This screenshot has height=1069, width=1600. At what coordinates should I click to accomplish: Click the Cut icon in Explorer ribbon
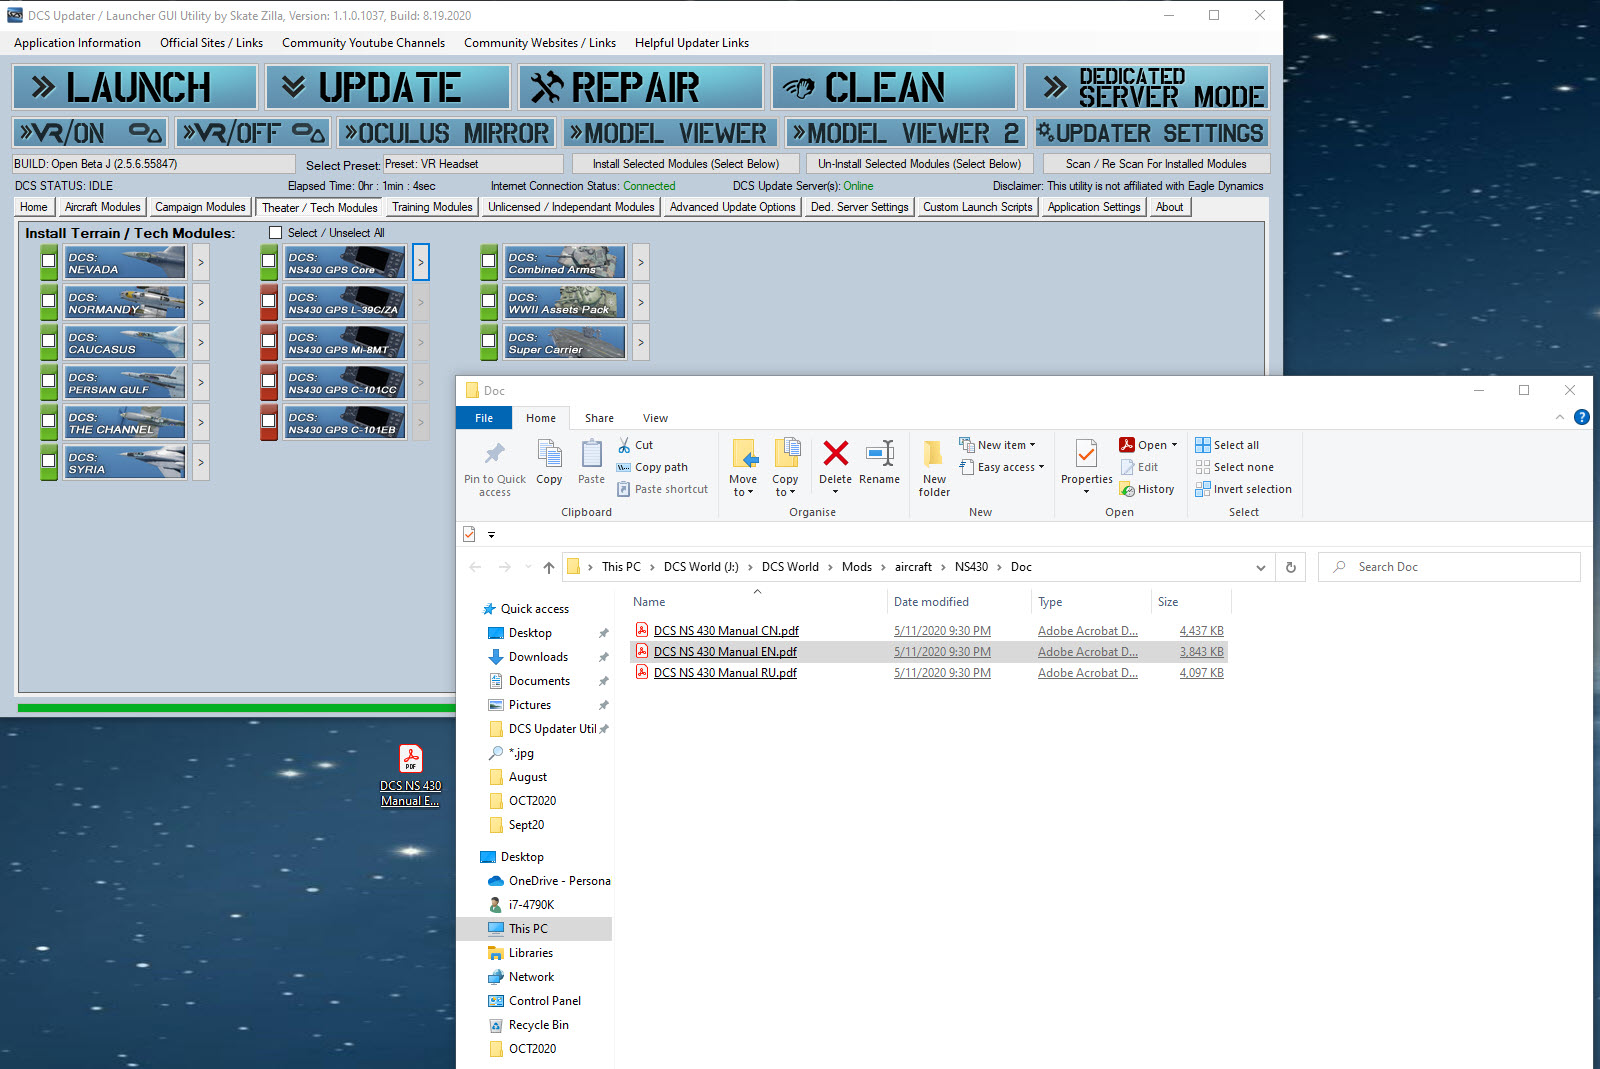click(x=624, y=445)
